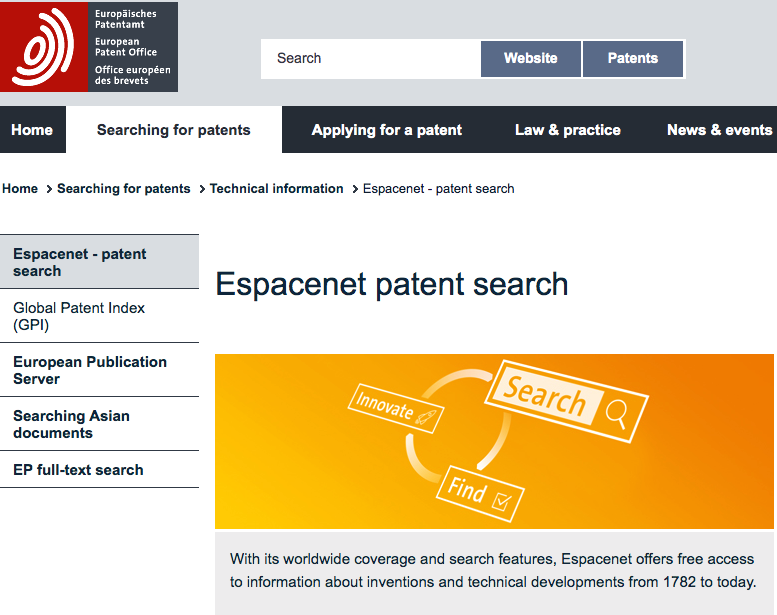Click the Home breadcrumb link
The image size is (777, 615).
point(20,188)
